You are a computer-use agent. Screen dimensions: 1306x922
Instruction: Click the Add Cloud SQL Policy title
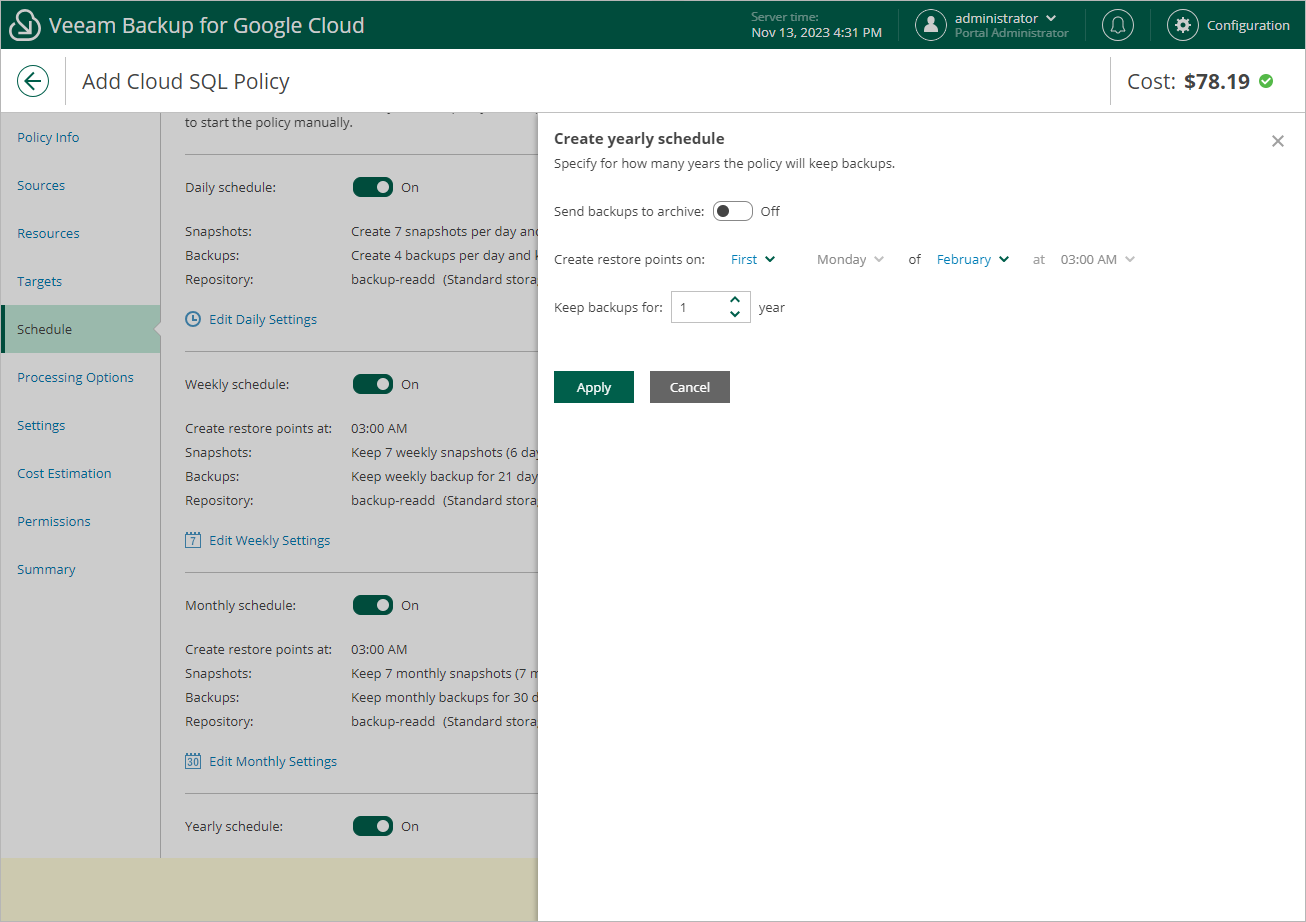pos(186,81)
